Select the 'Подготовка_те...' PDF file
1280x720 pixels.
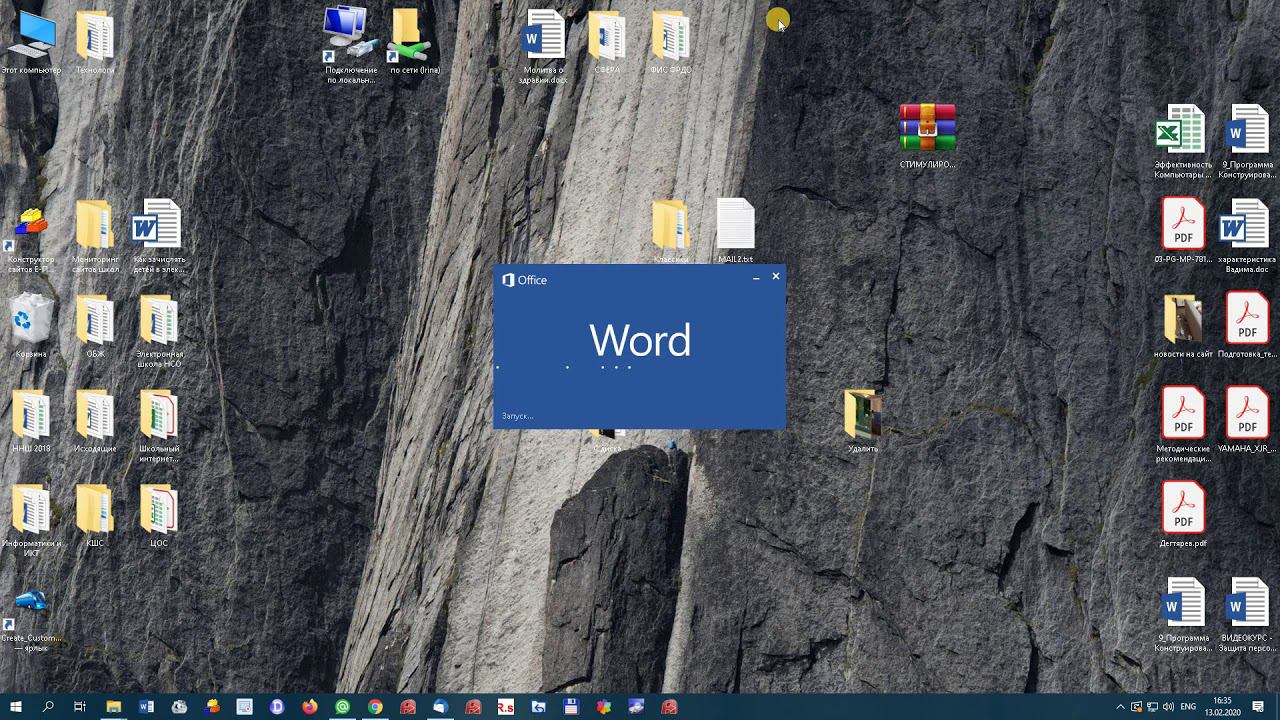(x=1247, y=326)
